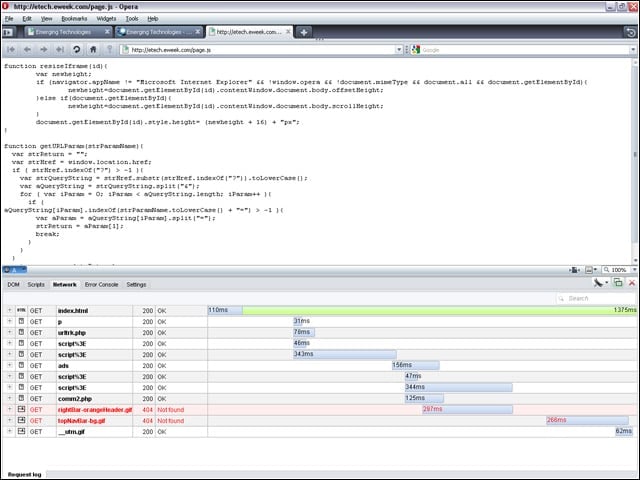
Task: Expand the __utm.gif request row
Action: coord(9,431)
